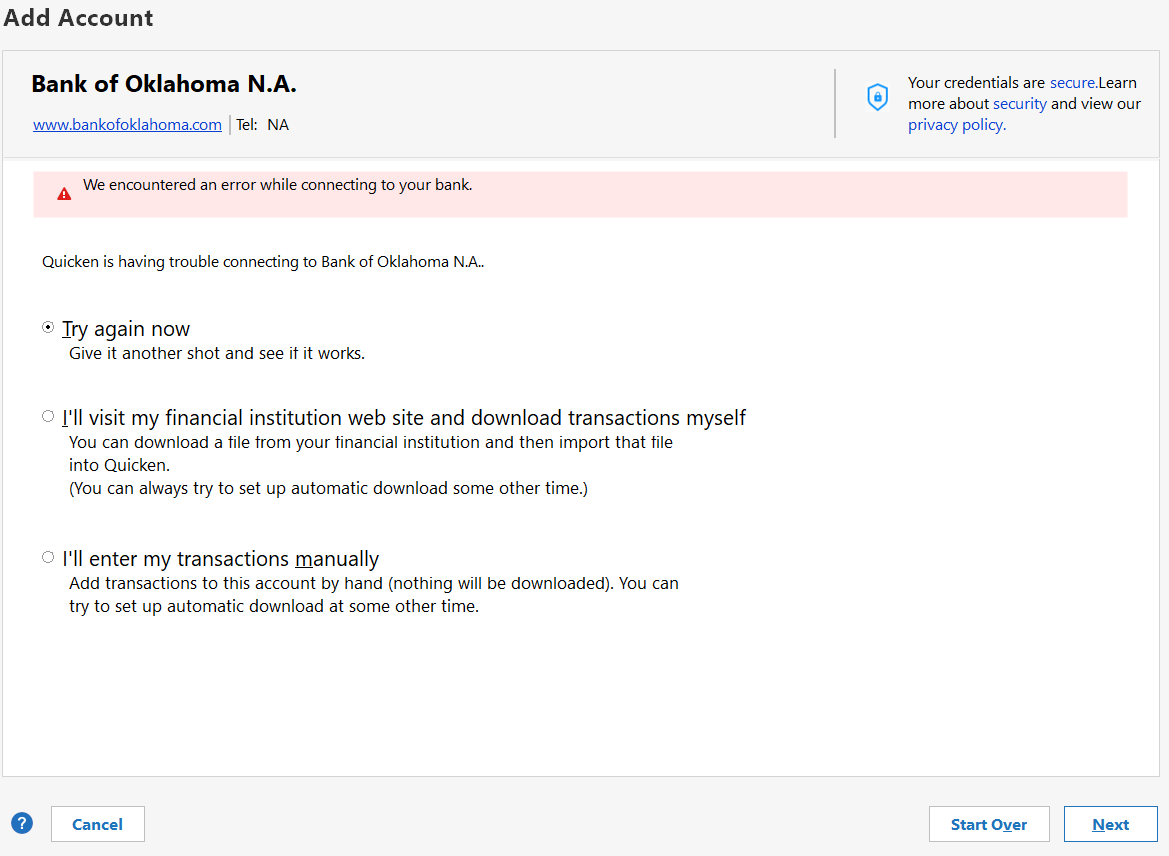
Task: Click the Bank of Oklahoma N.A. heading
Action: 164,84
